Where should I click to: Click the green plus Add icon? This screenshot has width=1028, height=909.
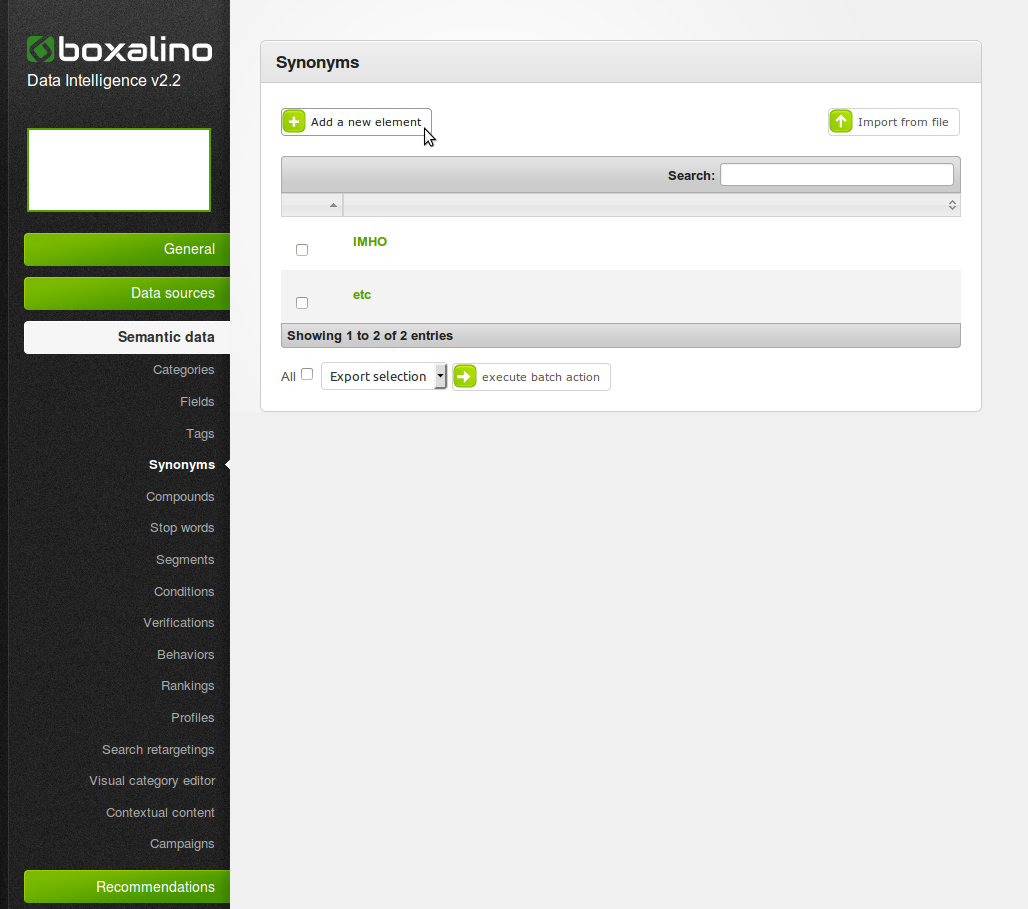(x=294, y=121)
